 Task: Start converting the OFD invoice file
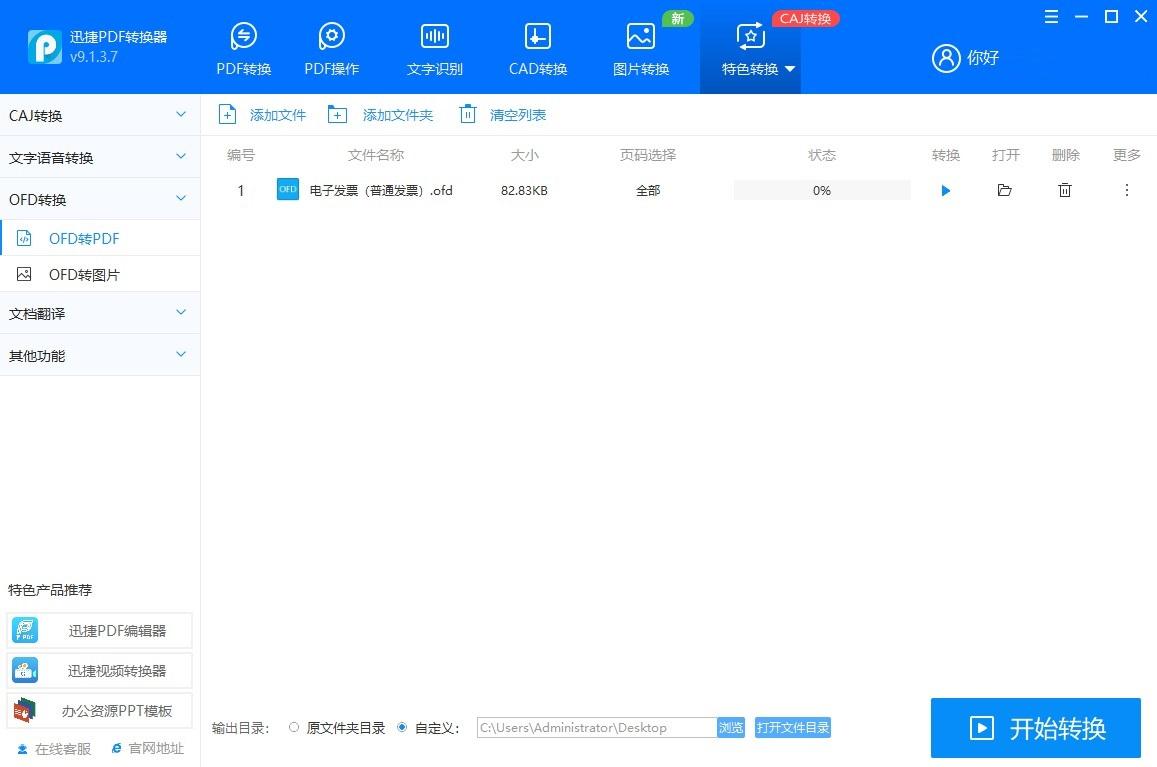pyautogui.click(x=945, y=190)
